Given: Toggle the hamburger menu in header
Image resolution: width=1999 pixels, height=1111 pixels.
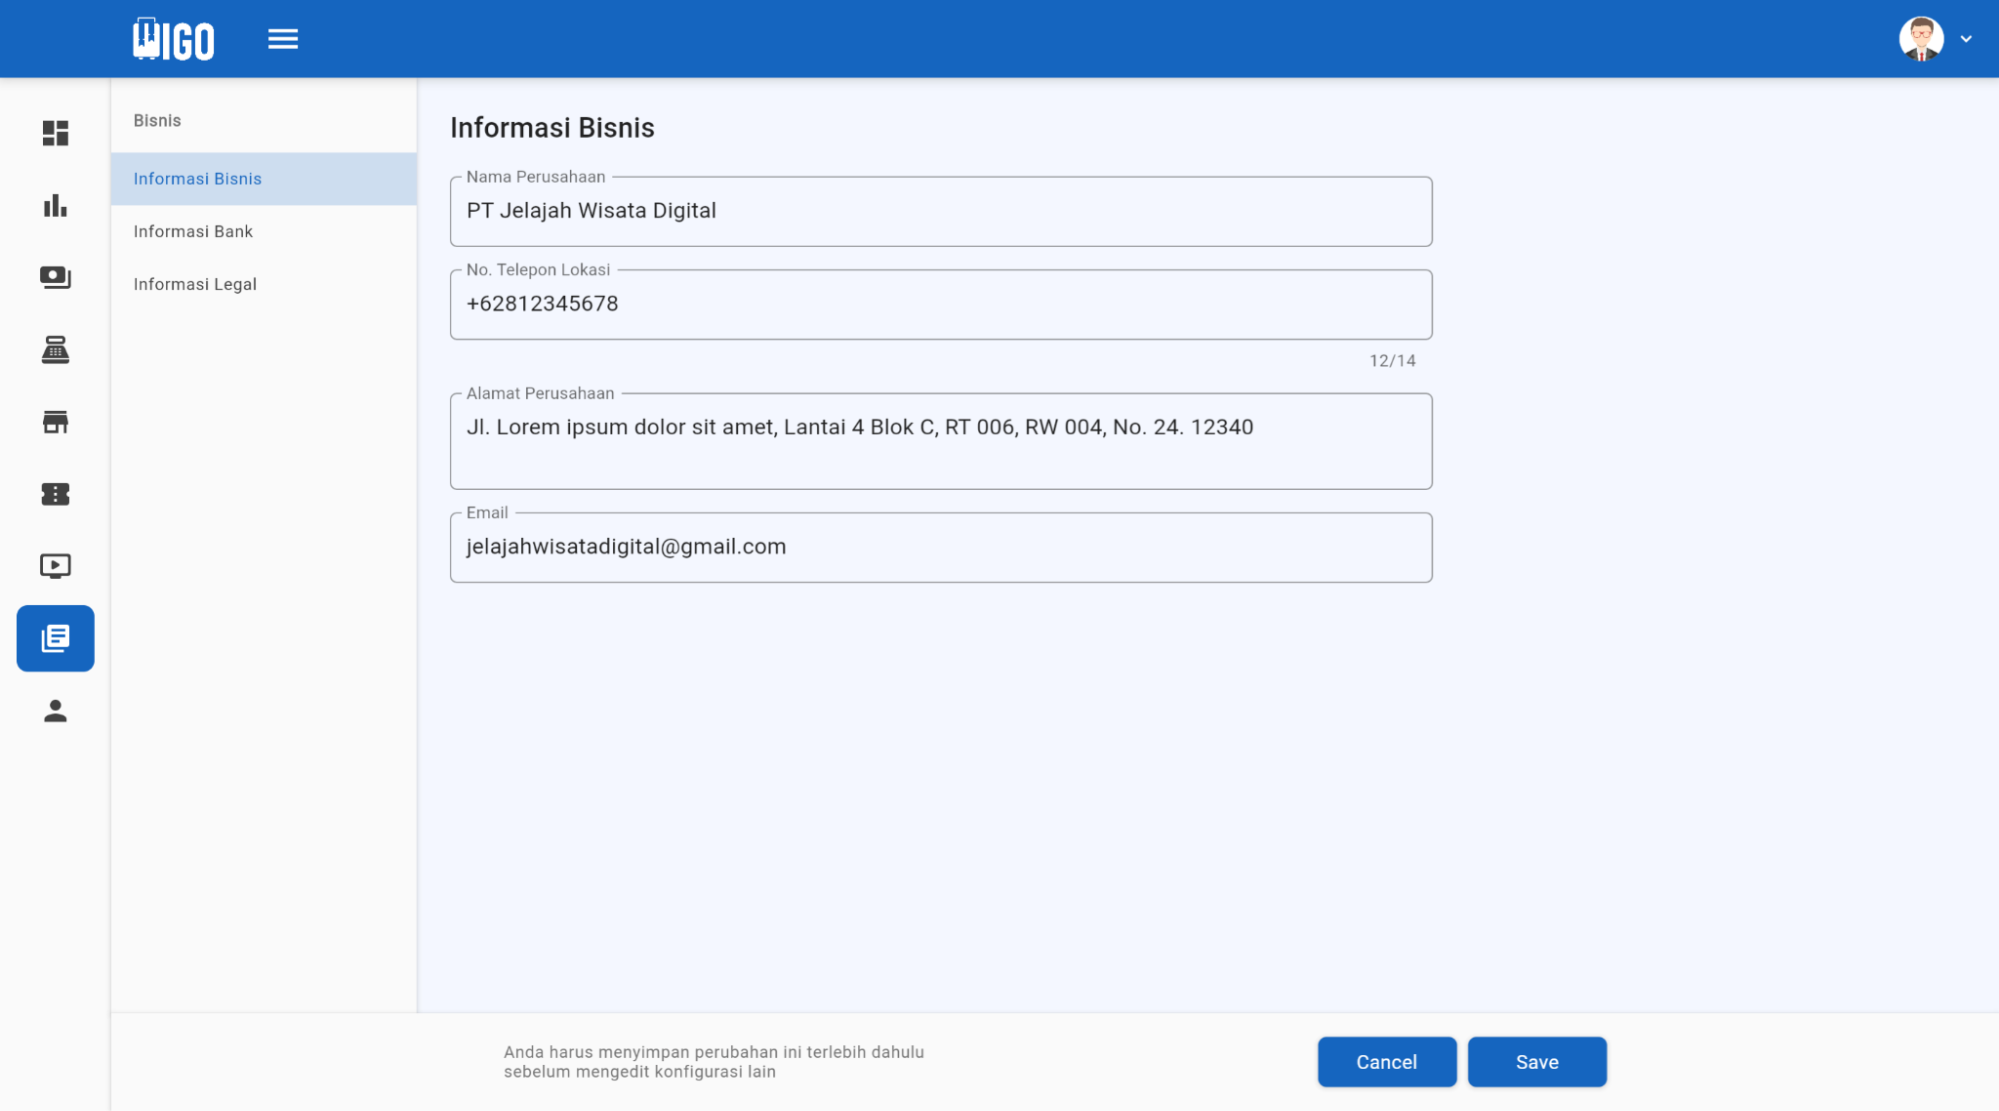Looking at the screenshot, I should [x=283, y=39].
